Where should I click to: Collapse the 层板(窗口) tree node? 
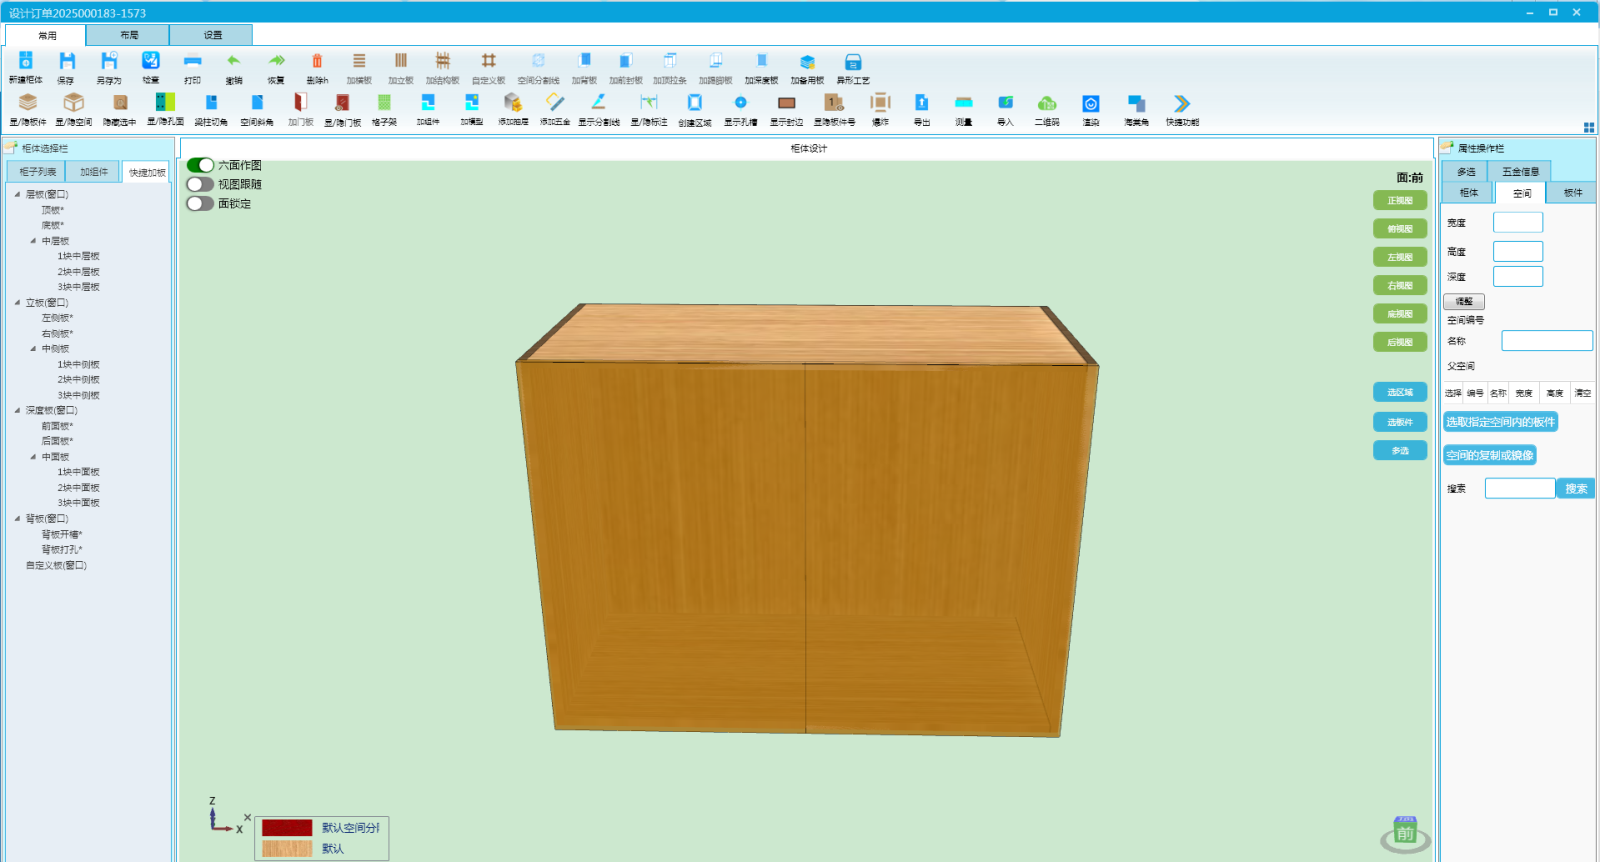point(17,194)
